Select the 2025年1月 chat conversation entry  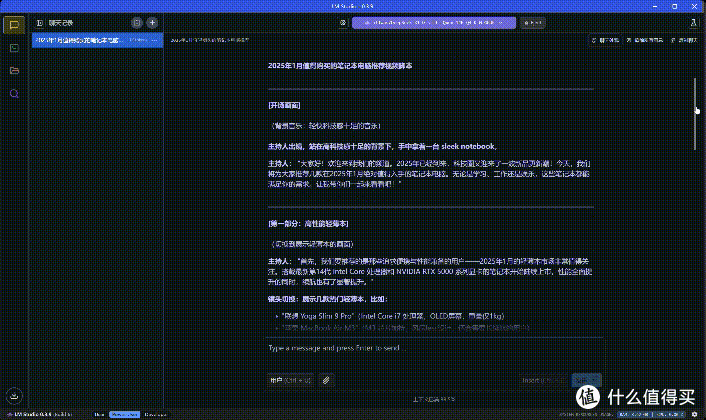(x=97, y=40)
